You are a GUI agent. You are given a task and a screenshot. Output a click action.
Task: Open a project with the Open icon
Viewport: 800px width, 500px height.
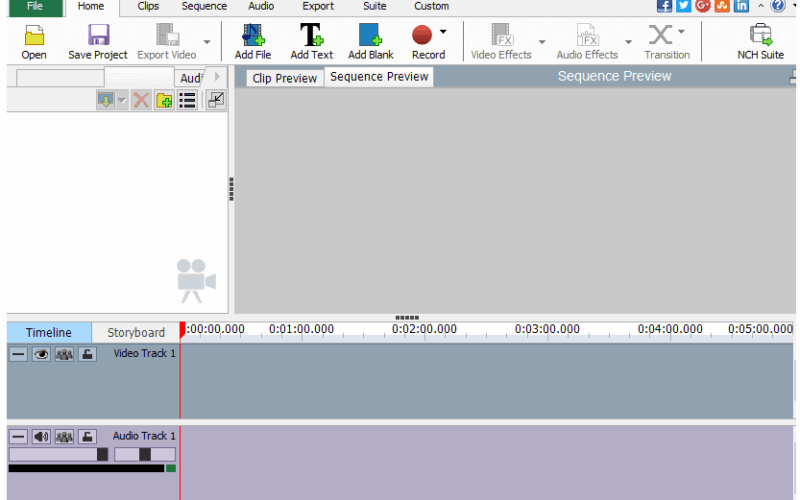coord(34,42)
